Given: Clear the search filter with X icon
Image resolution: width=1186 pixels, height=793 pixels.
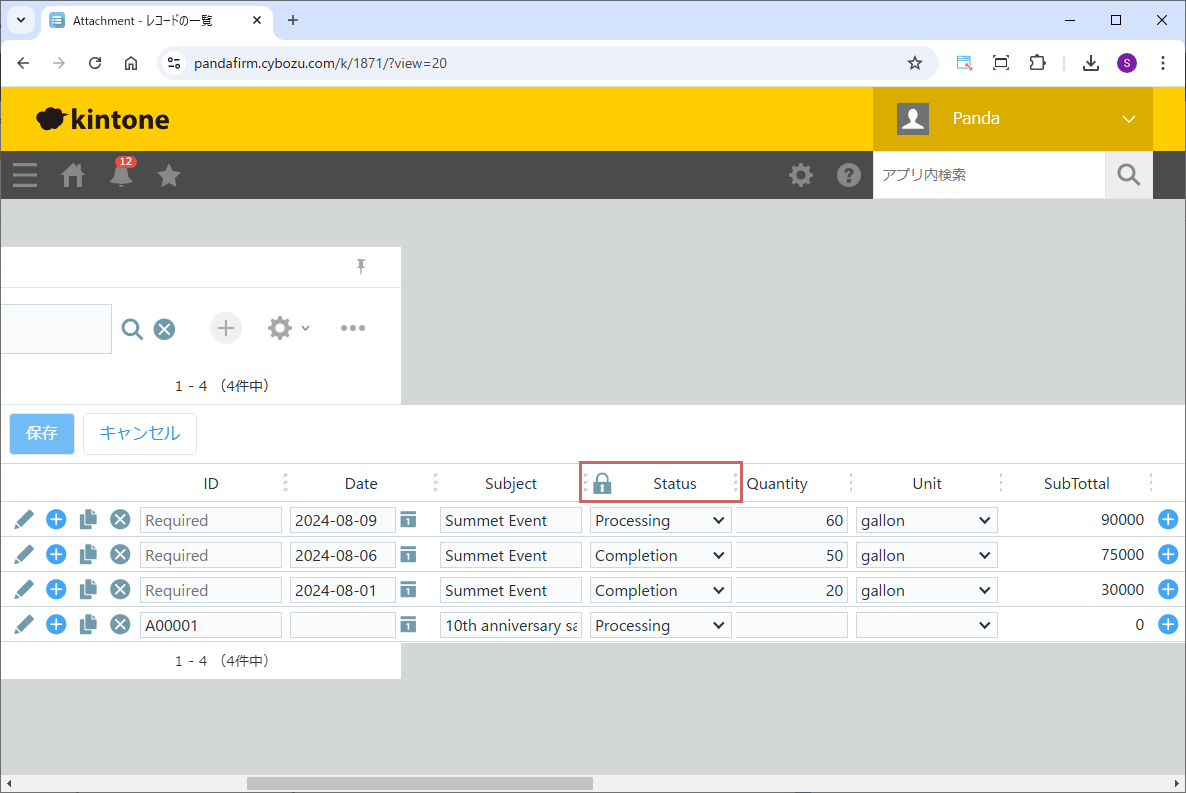Looking at the screenshot, I should pyautogui.click(x=164, y=329).
